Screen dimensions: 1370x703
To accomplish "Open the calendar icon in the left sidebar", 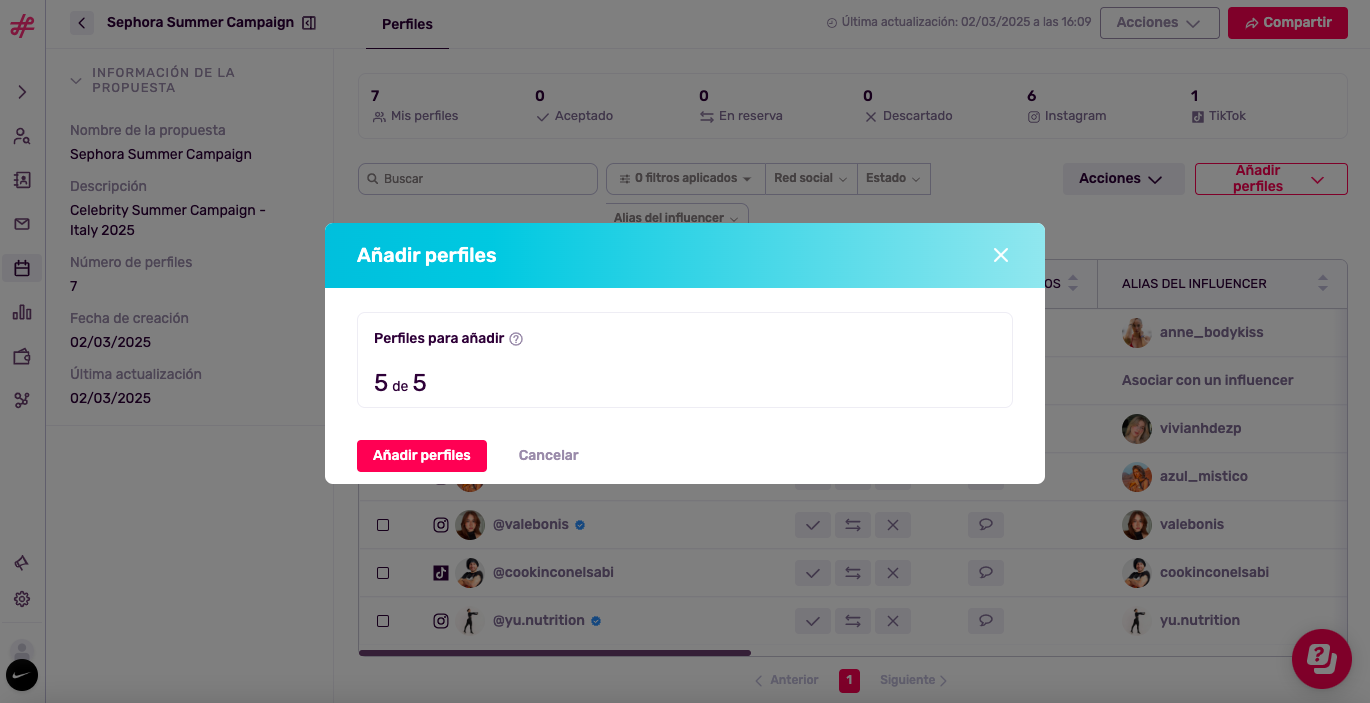I will pos(22,268).
